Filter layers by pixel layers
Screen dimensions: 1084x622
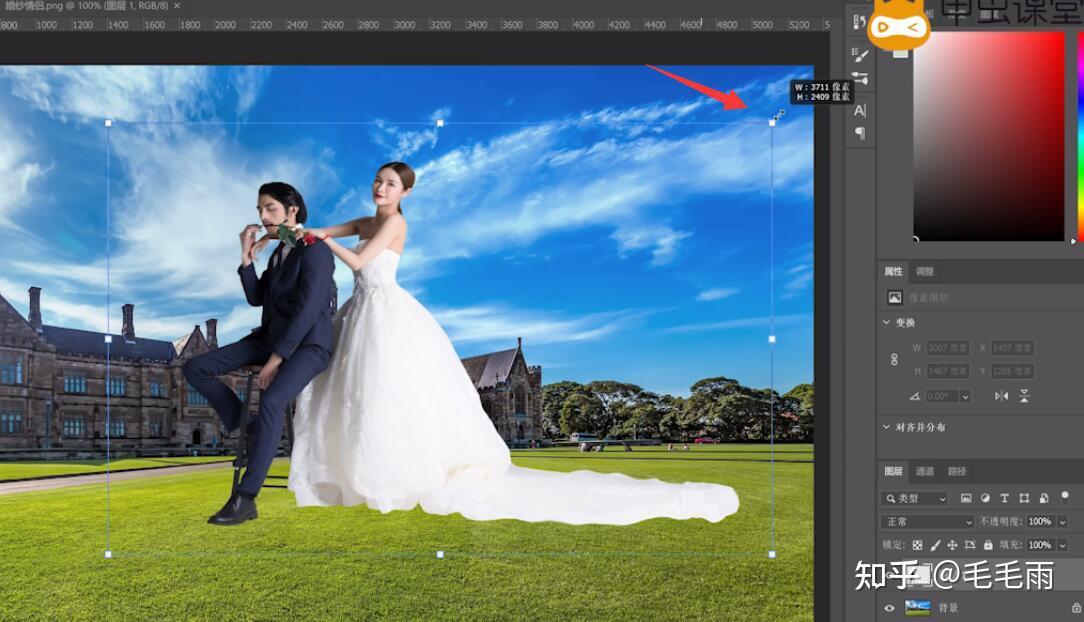tap(966, 498)
